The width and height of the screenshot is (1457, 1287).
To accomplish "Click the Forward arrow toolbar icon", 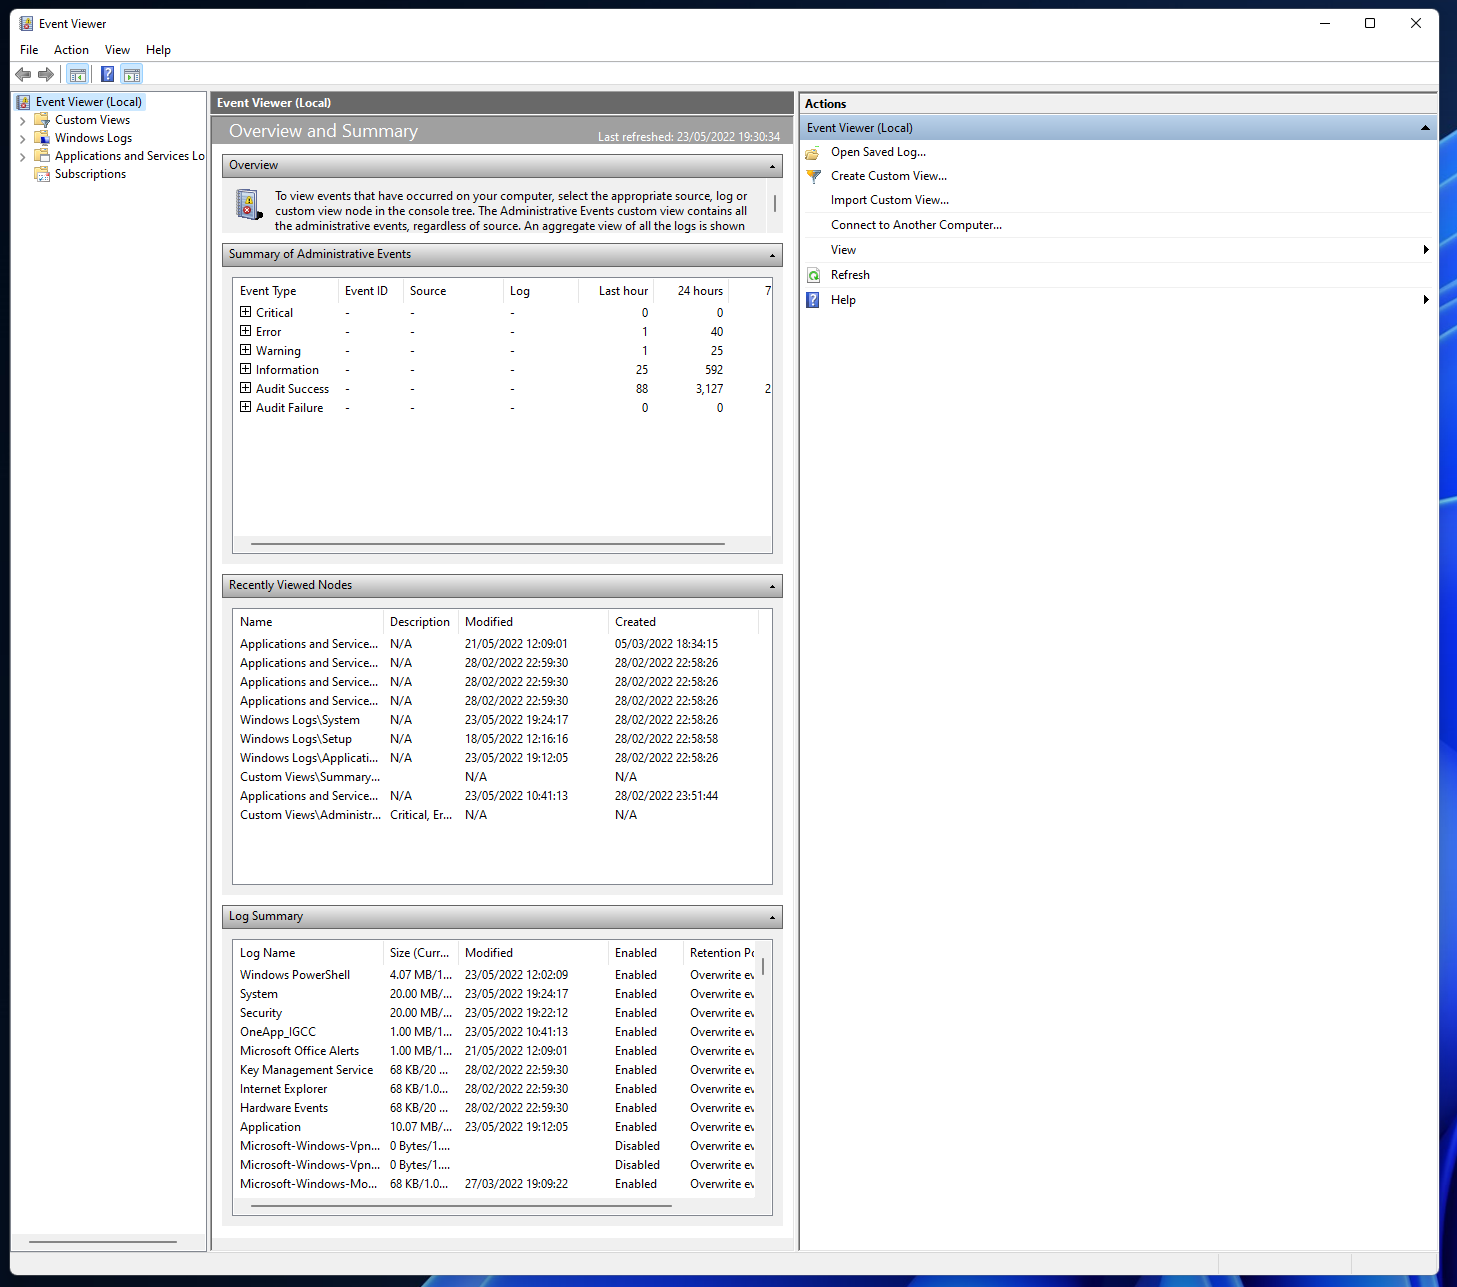I will click(46, 74).
